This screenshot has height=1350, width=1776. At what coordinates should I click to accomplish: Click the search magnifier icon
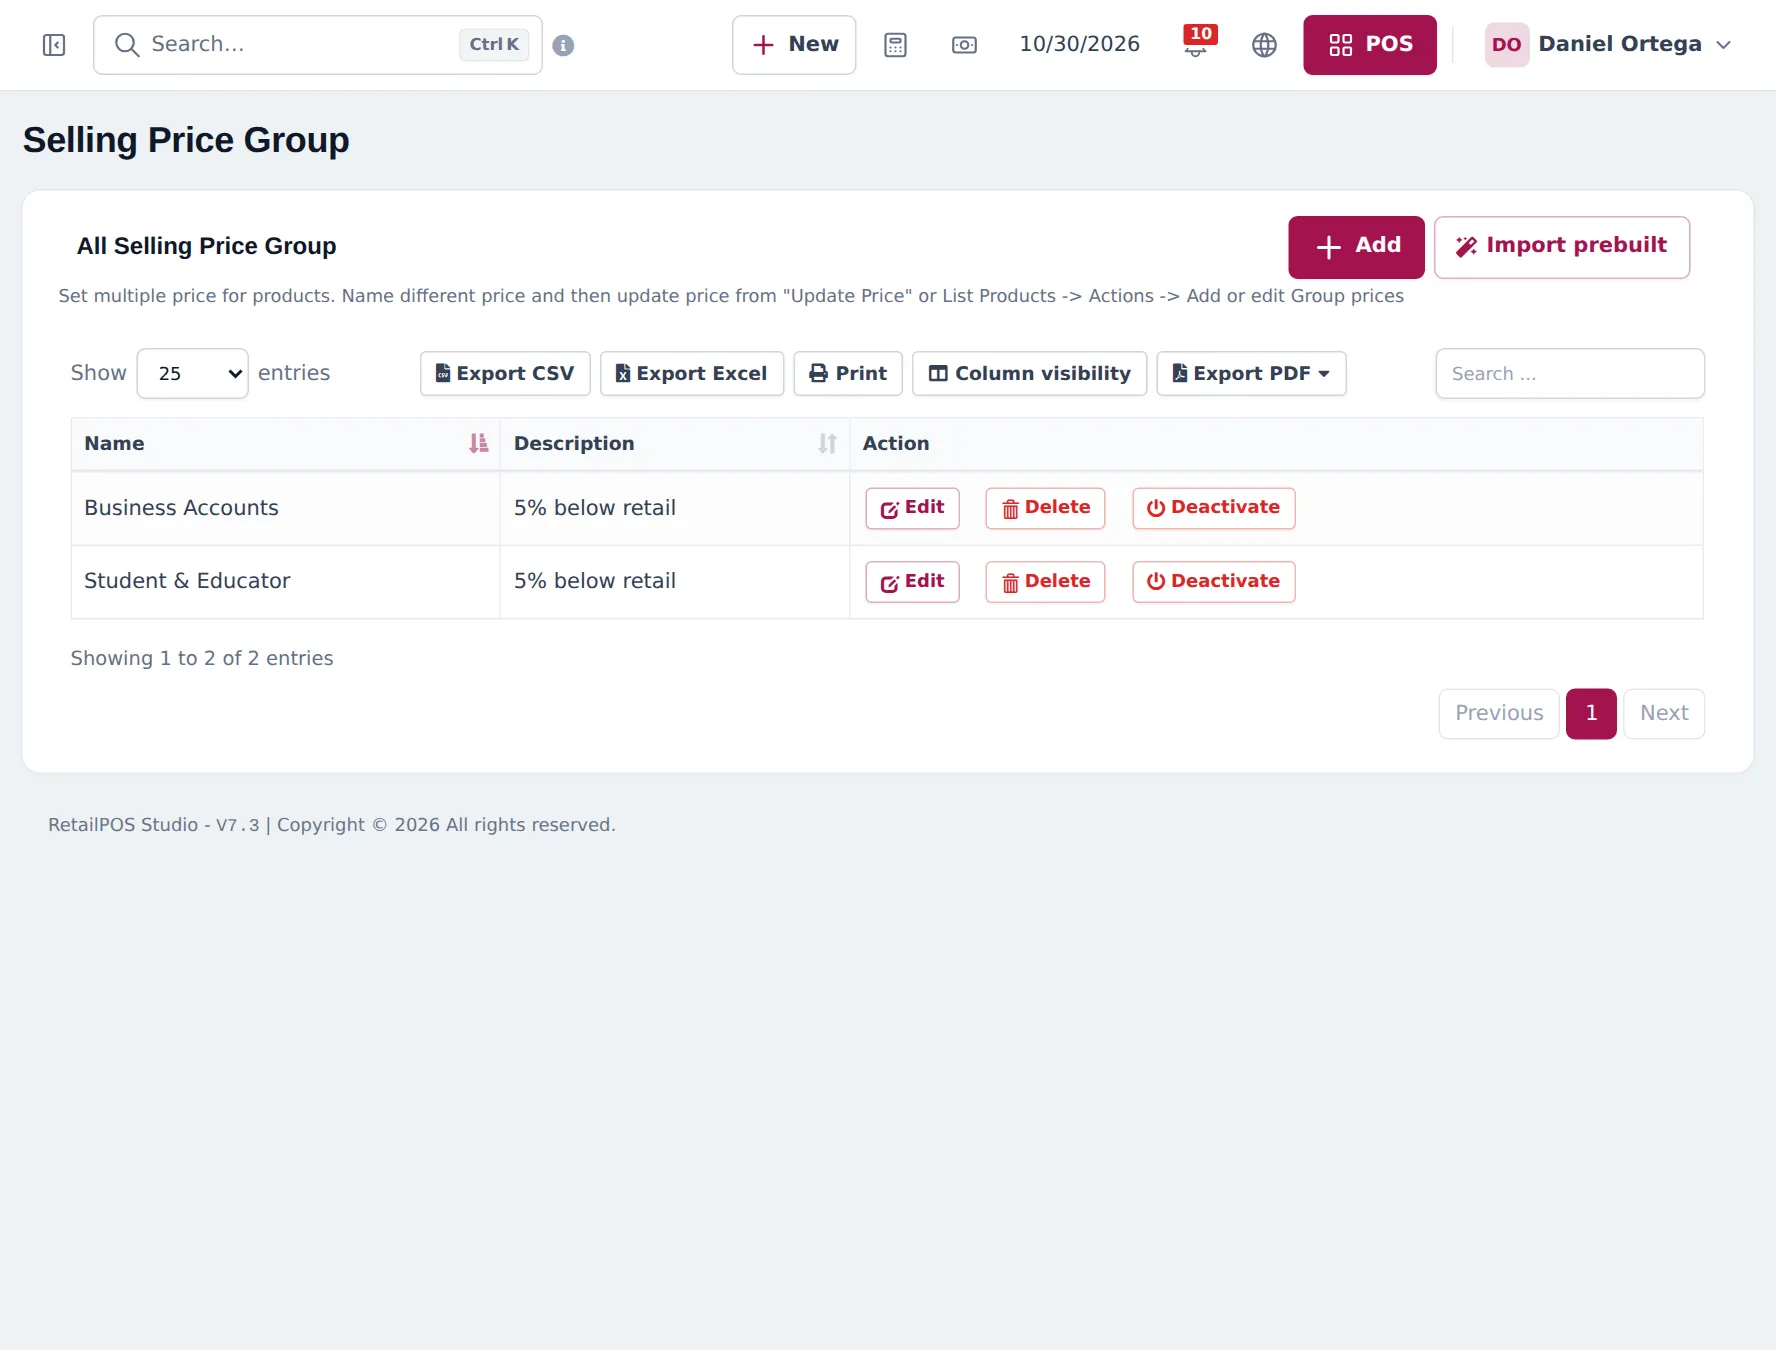(x=126, y=45)
